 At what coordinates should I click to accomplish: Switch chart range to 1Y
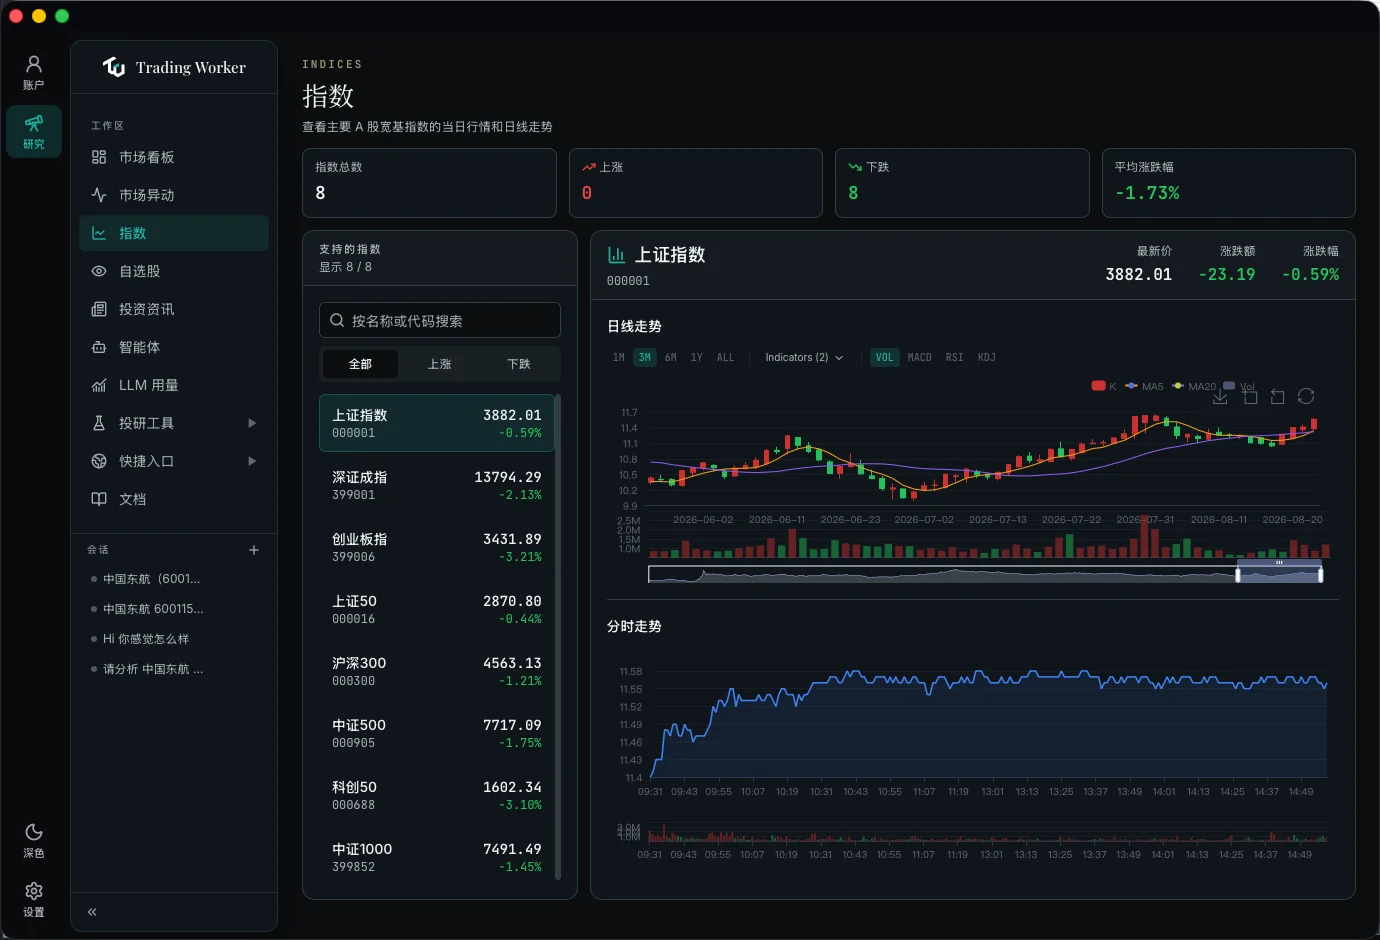coord(697,357)
